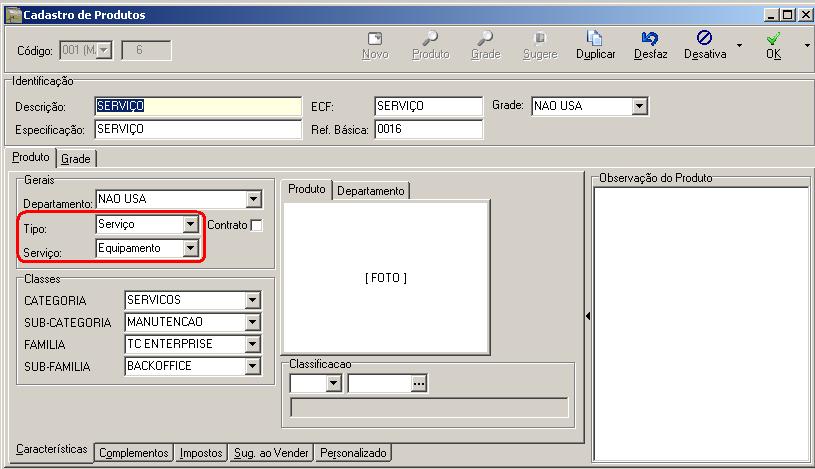Screen dimensions: 815x469
Task: Open the Produto search icon
Action: coord(430,38)
